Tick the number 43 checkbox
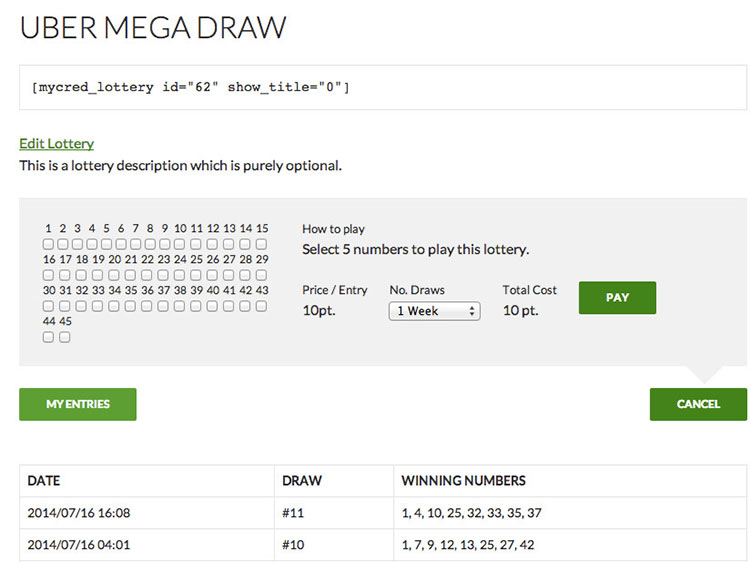The height and width of the screenshot is (562, 750). click(x=261, y=306)
